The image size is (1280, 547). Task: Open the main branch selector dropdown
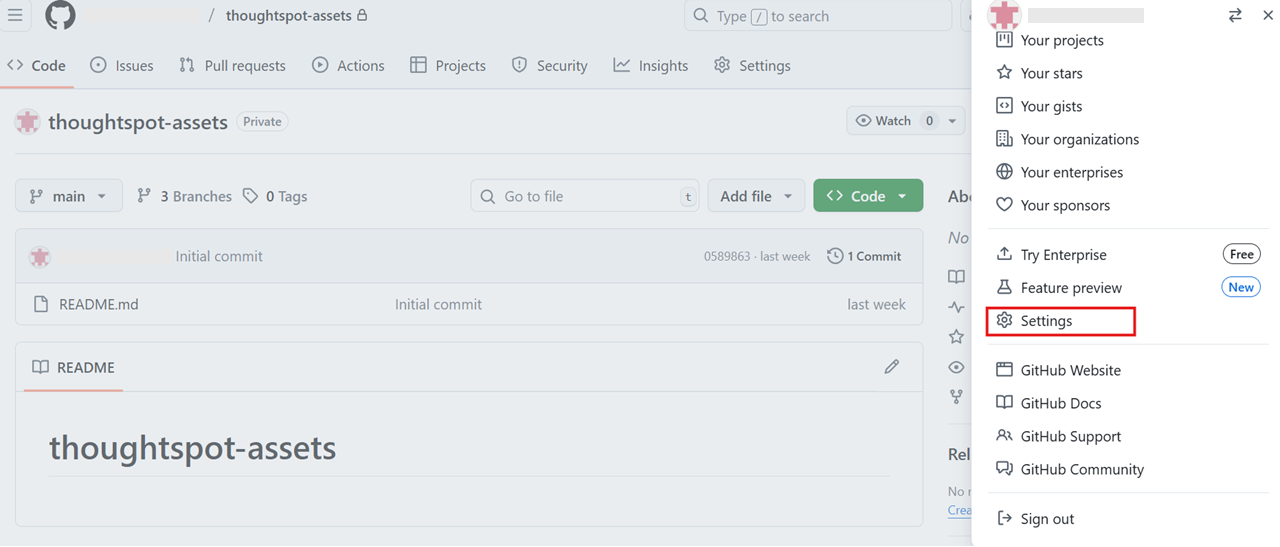pos(69,196)
